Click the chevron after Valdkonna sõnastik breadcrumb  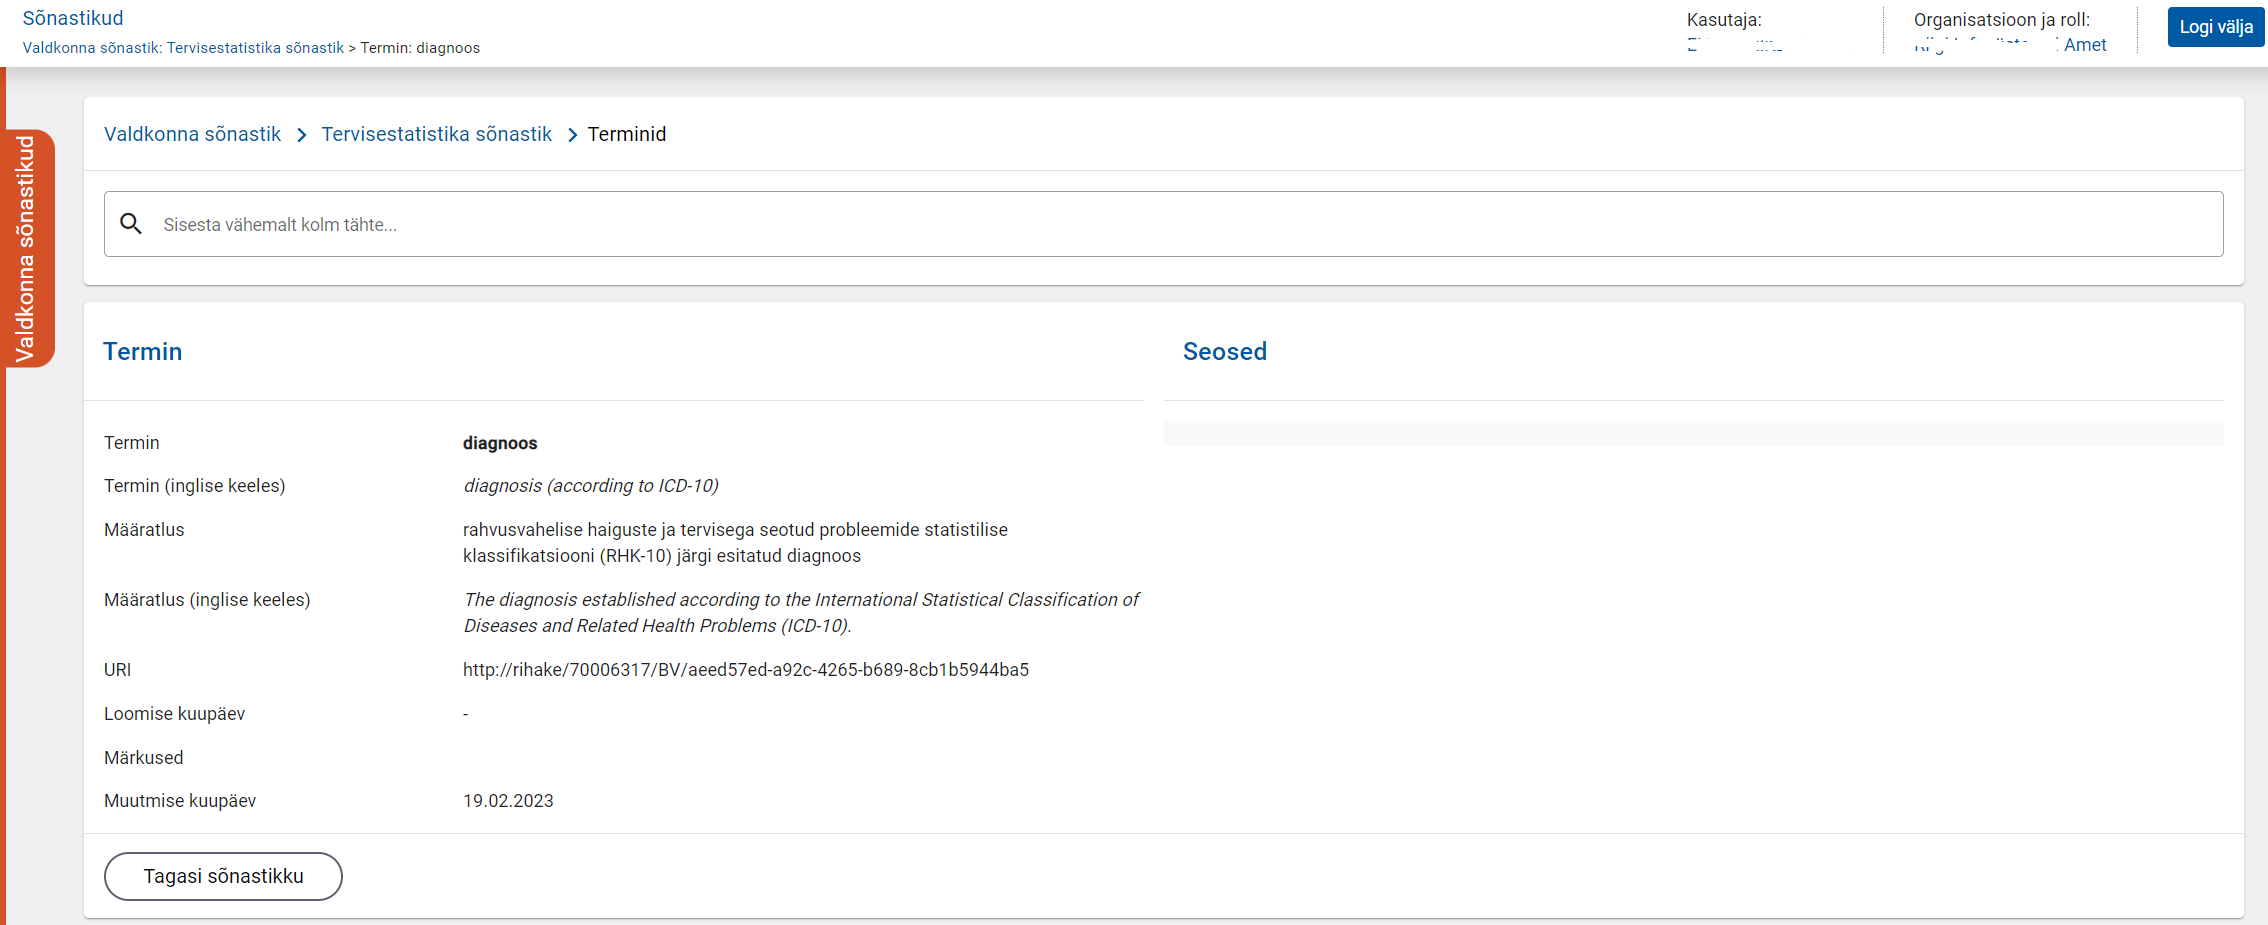pyautogui.click(x=302, y=135)
